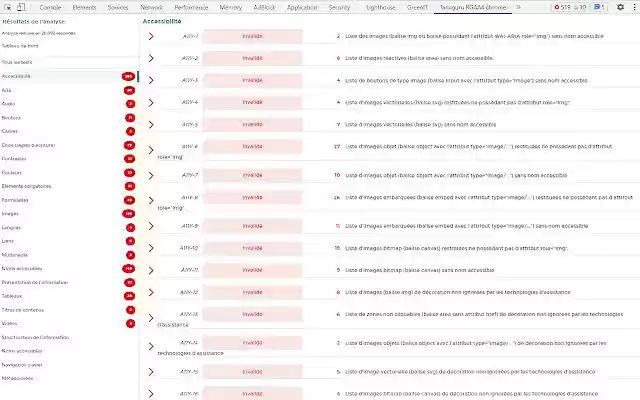Expand the A11Y-12 result row
This screenshot has width=640, height=400.
pyautogui.click(x=151, y=292)
